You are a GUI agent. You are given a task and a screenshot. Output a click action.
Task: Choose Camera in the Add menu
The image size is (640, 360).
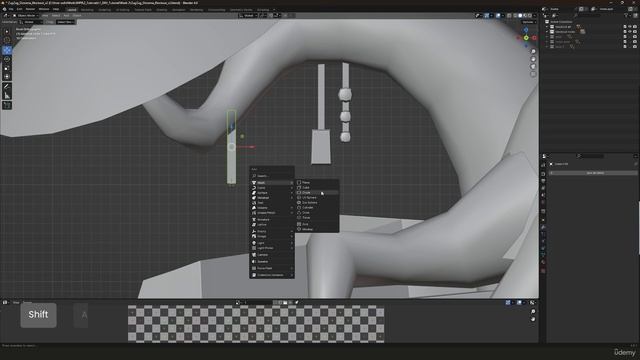tap(272, 255)
